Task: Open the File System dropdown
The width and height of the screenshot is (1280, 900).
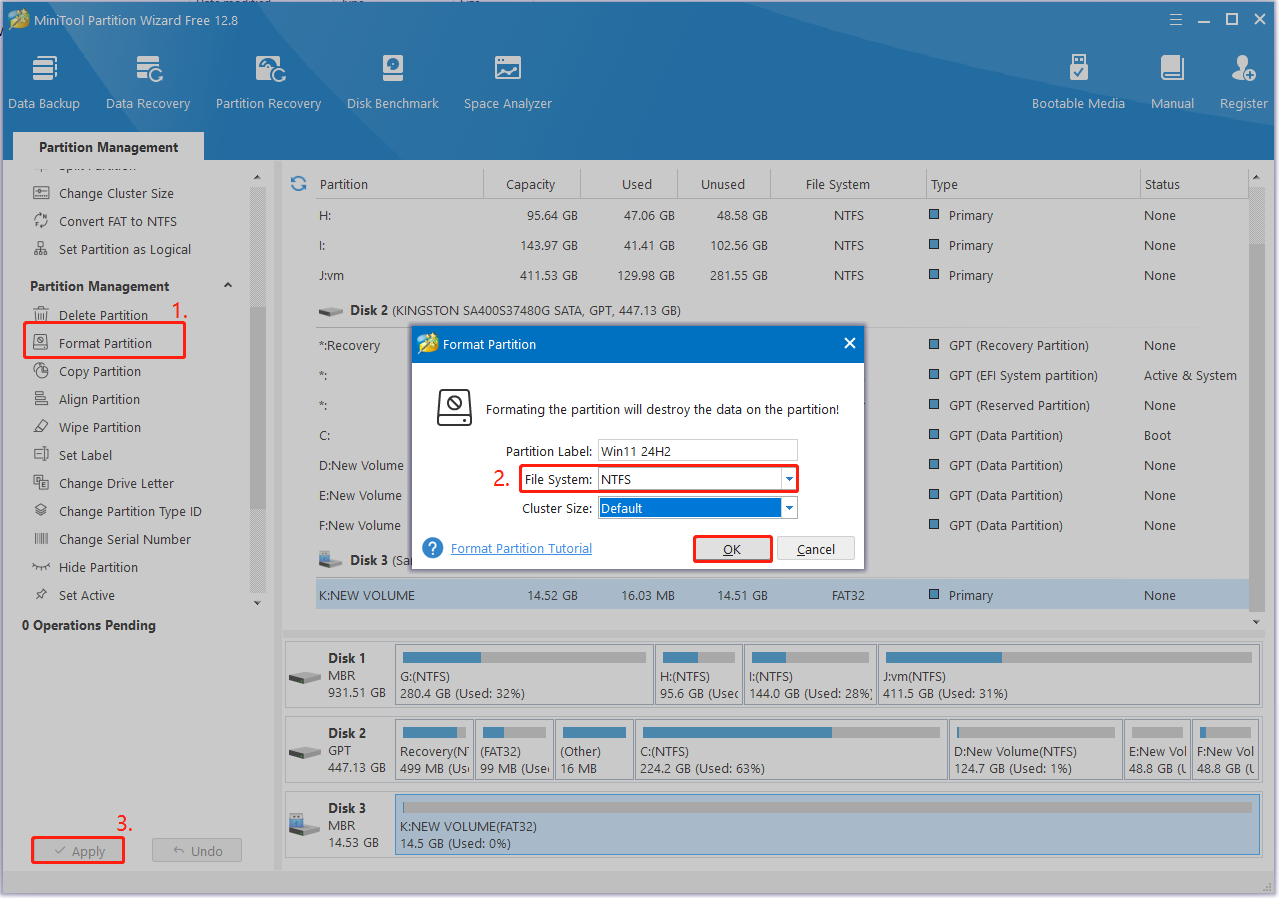Action: click(789, 480)
